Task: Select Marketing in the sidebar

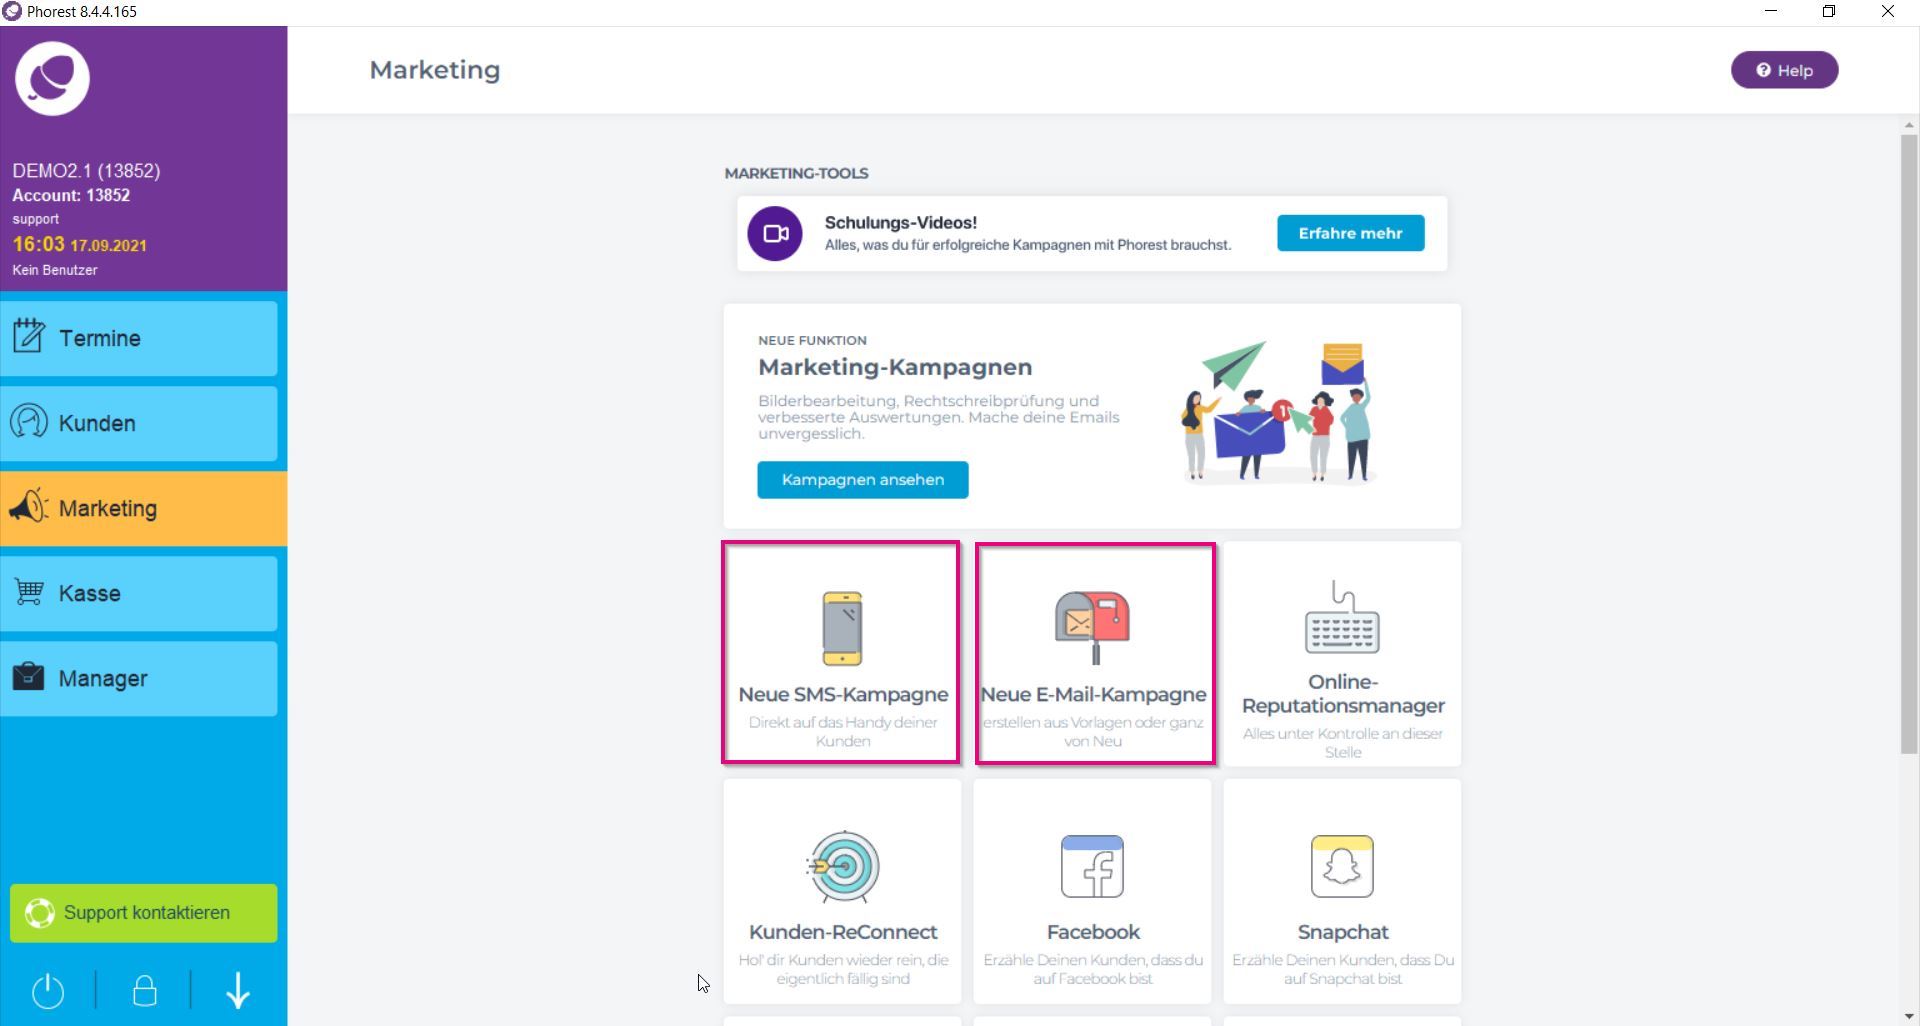Action: pos(143,508)
